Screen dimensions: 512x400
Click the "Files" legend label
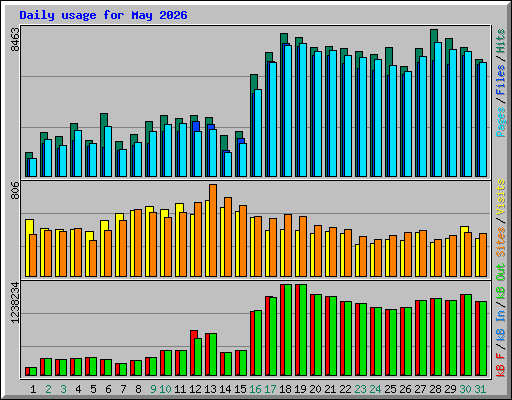pyautogui.click(x=501, y=80)
